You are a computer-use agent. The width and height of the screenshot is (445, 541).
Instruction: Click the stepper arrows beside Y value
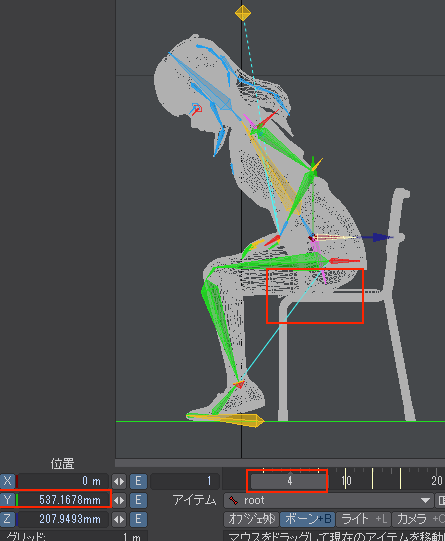tap(119, 500)
